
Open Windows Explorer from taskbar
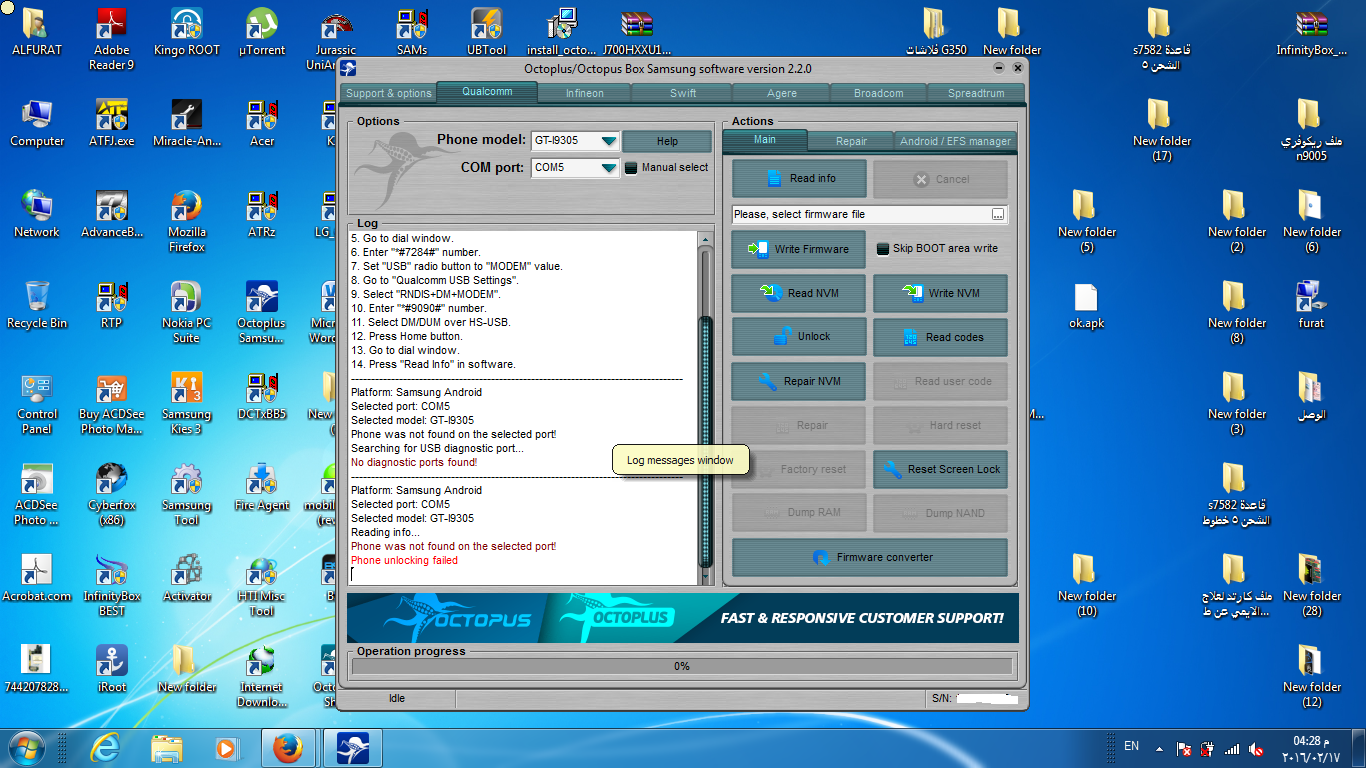click(x=165, y=747)
